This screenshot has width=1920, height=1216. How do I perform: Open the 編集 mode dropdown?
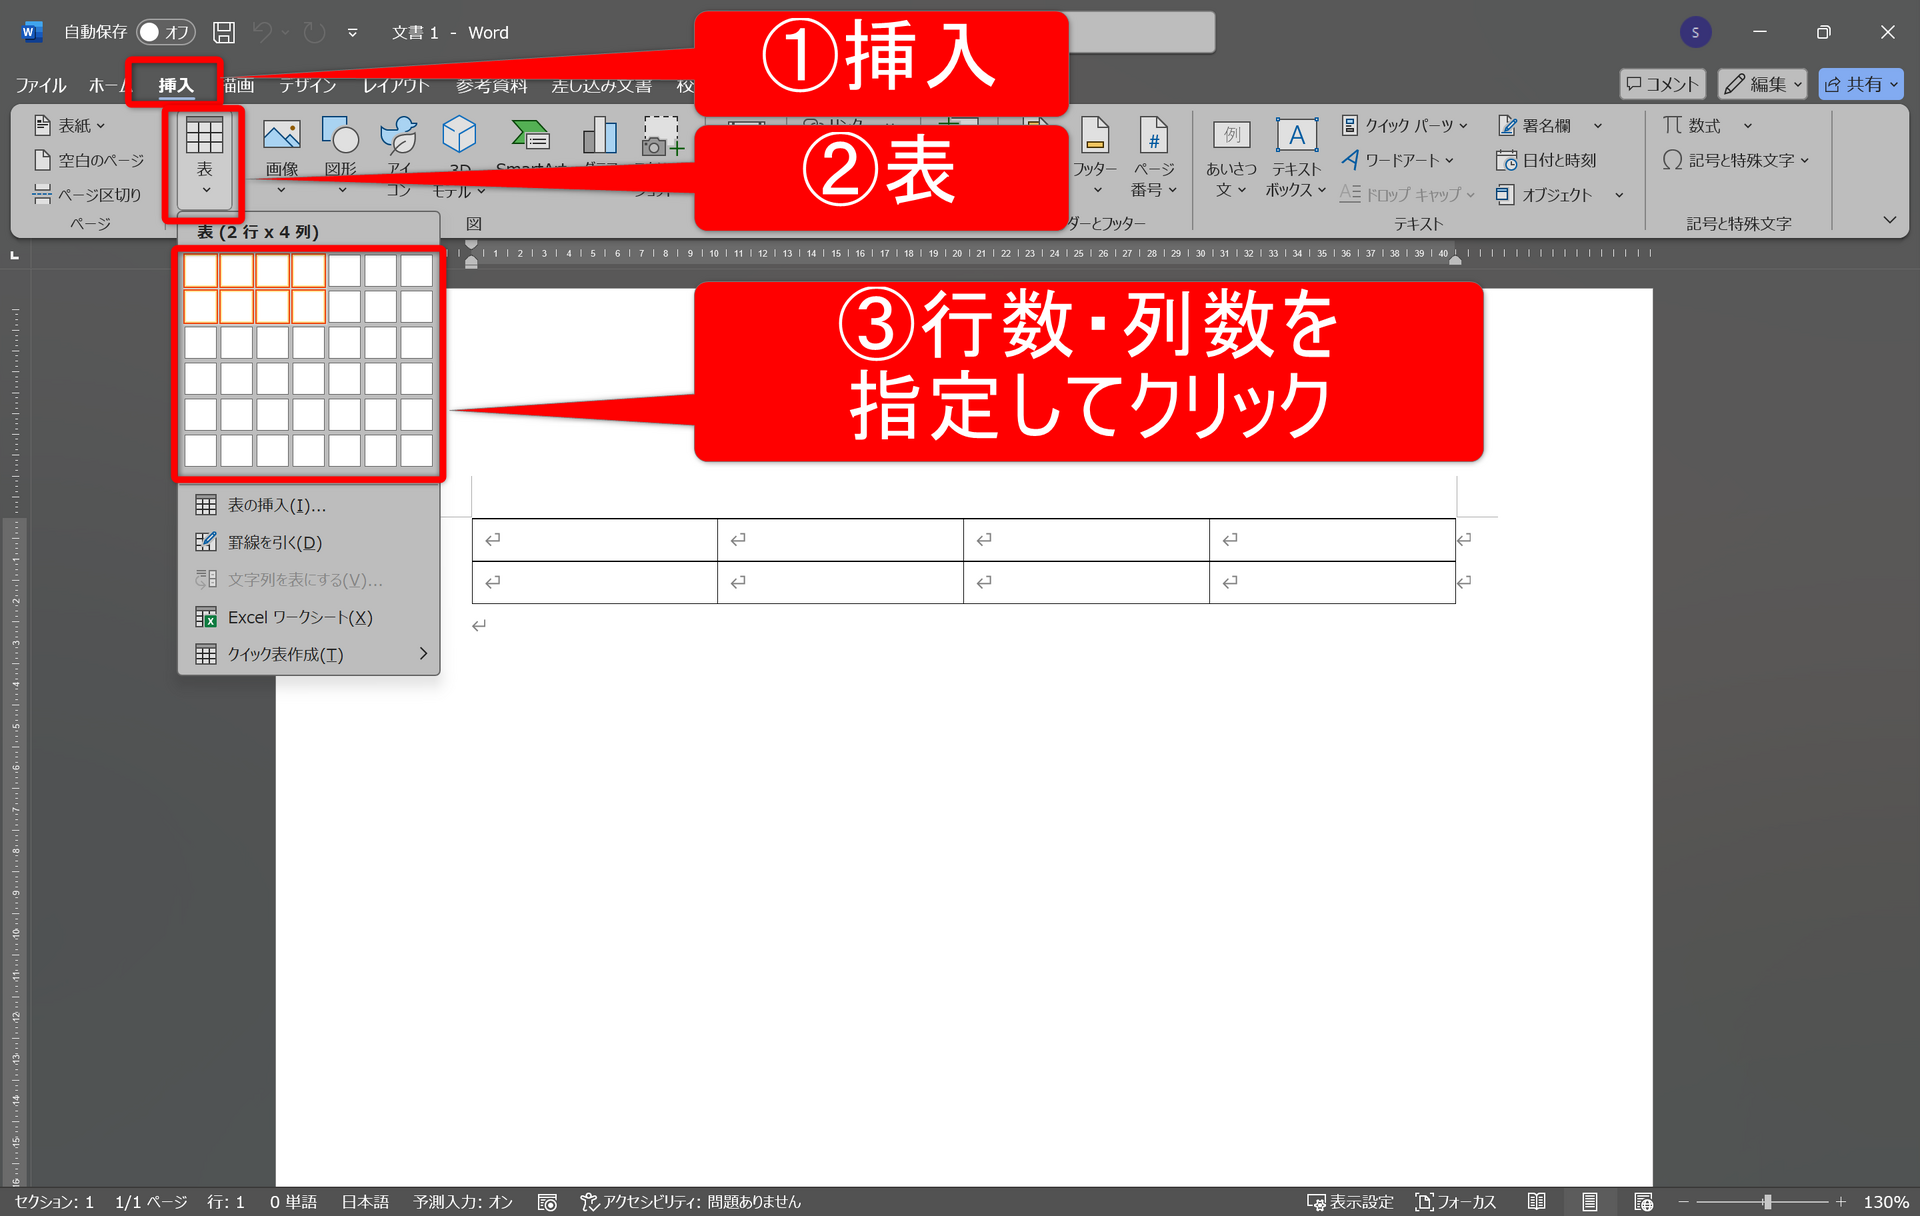(1761, 84)
